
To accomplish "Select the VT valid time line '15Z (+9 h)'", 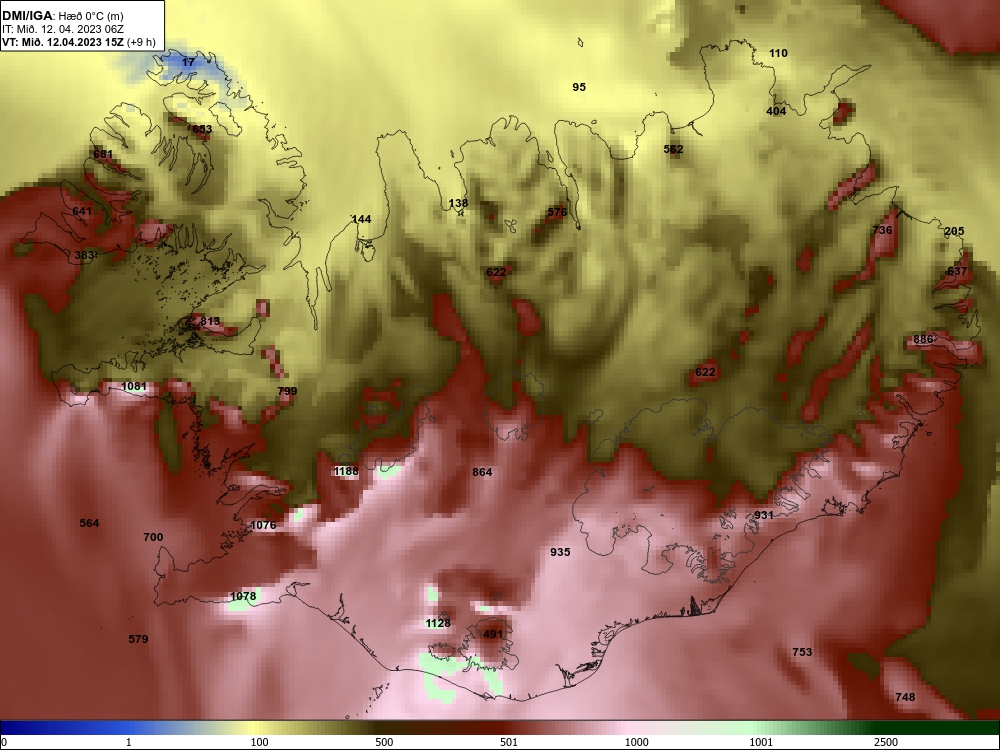I will tap(78, 42).
